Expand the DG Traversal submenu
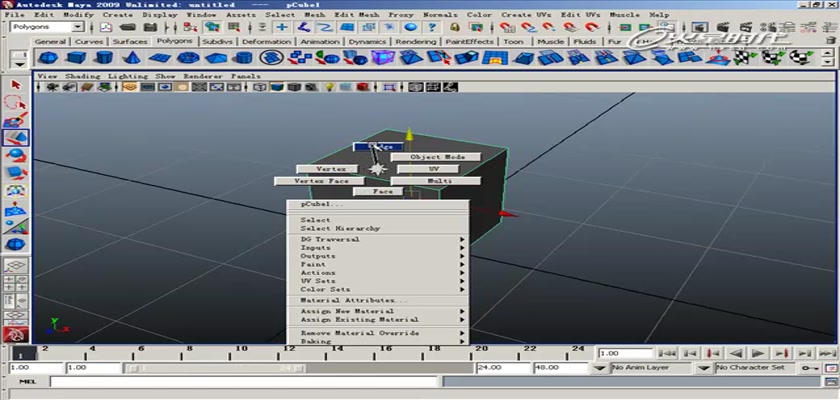This screenshot has height=400, width=840. pyautogui.click(x=378, y=239)
